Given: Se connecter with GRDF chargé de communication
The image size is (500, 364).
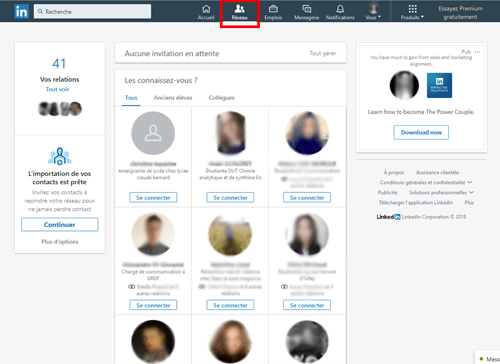Looking at the screenshot, I should click(x=153, y=305).
